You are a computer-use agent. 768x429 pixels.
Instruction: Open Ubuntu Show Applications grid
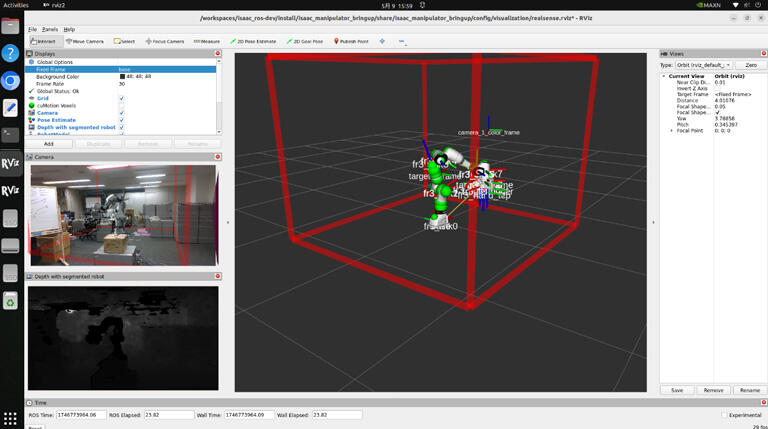click(10, 418)
